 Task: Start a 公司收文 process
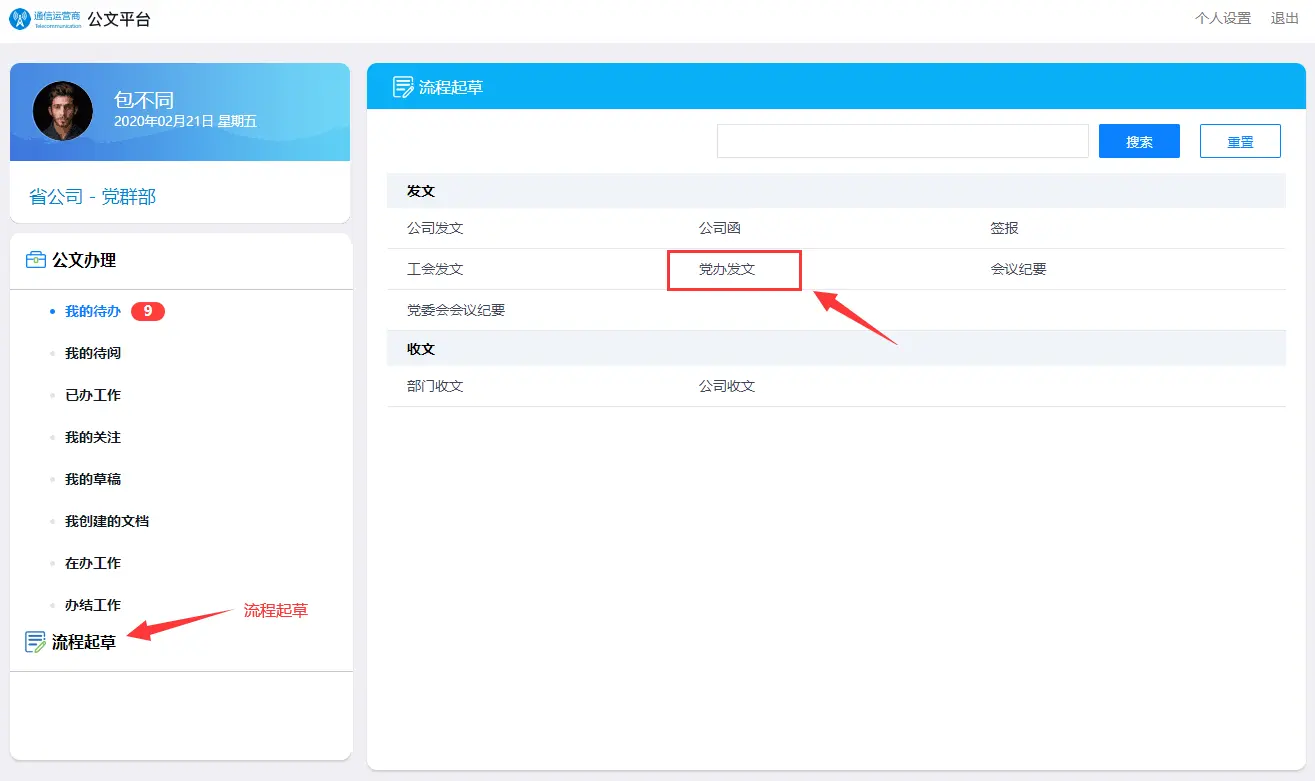[x=727, y=386]
